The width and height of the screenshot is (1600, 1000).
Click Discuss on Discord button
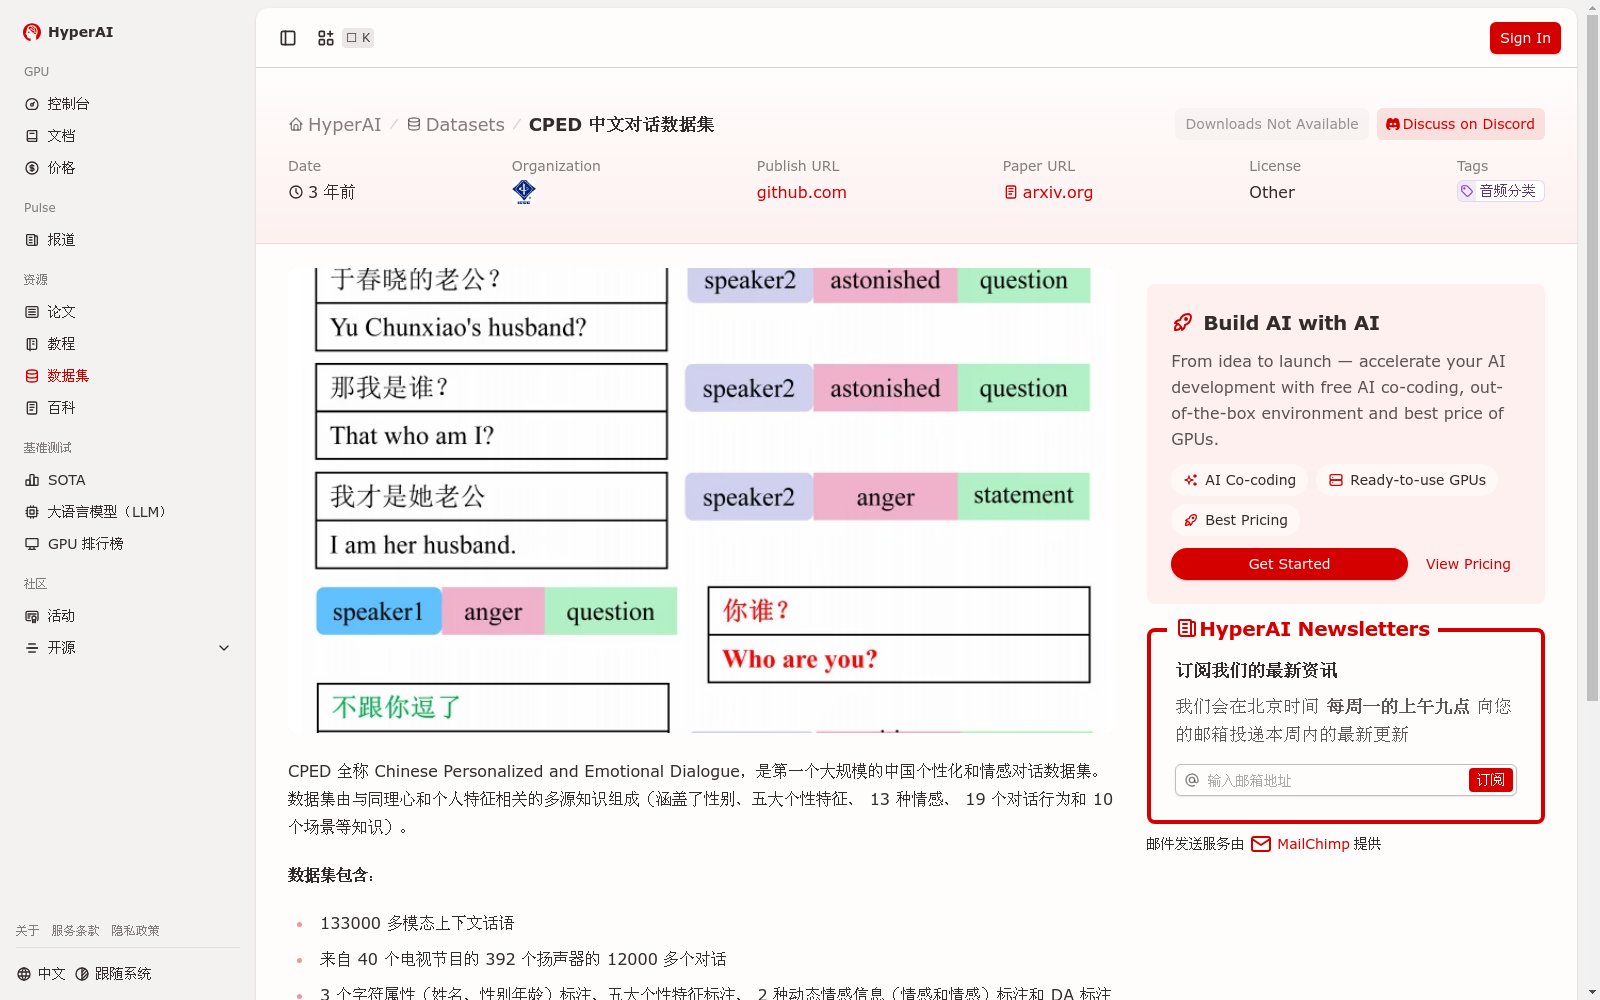click(1460, 124)
